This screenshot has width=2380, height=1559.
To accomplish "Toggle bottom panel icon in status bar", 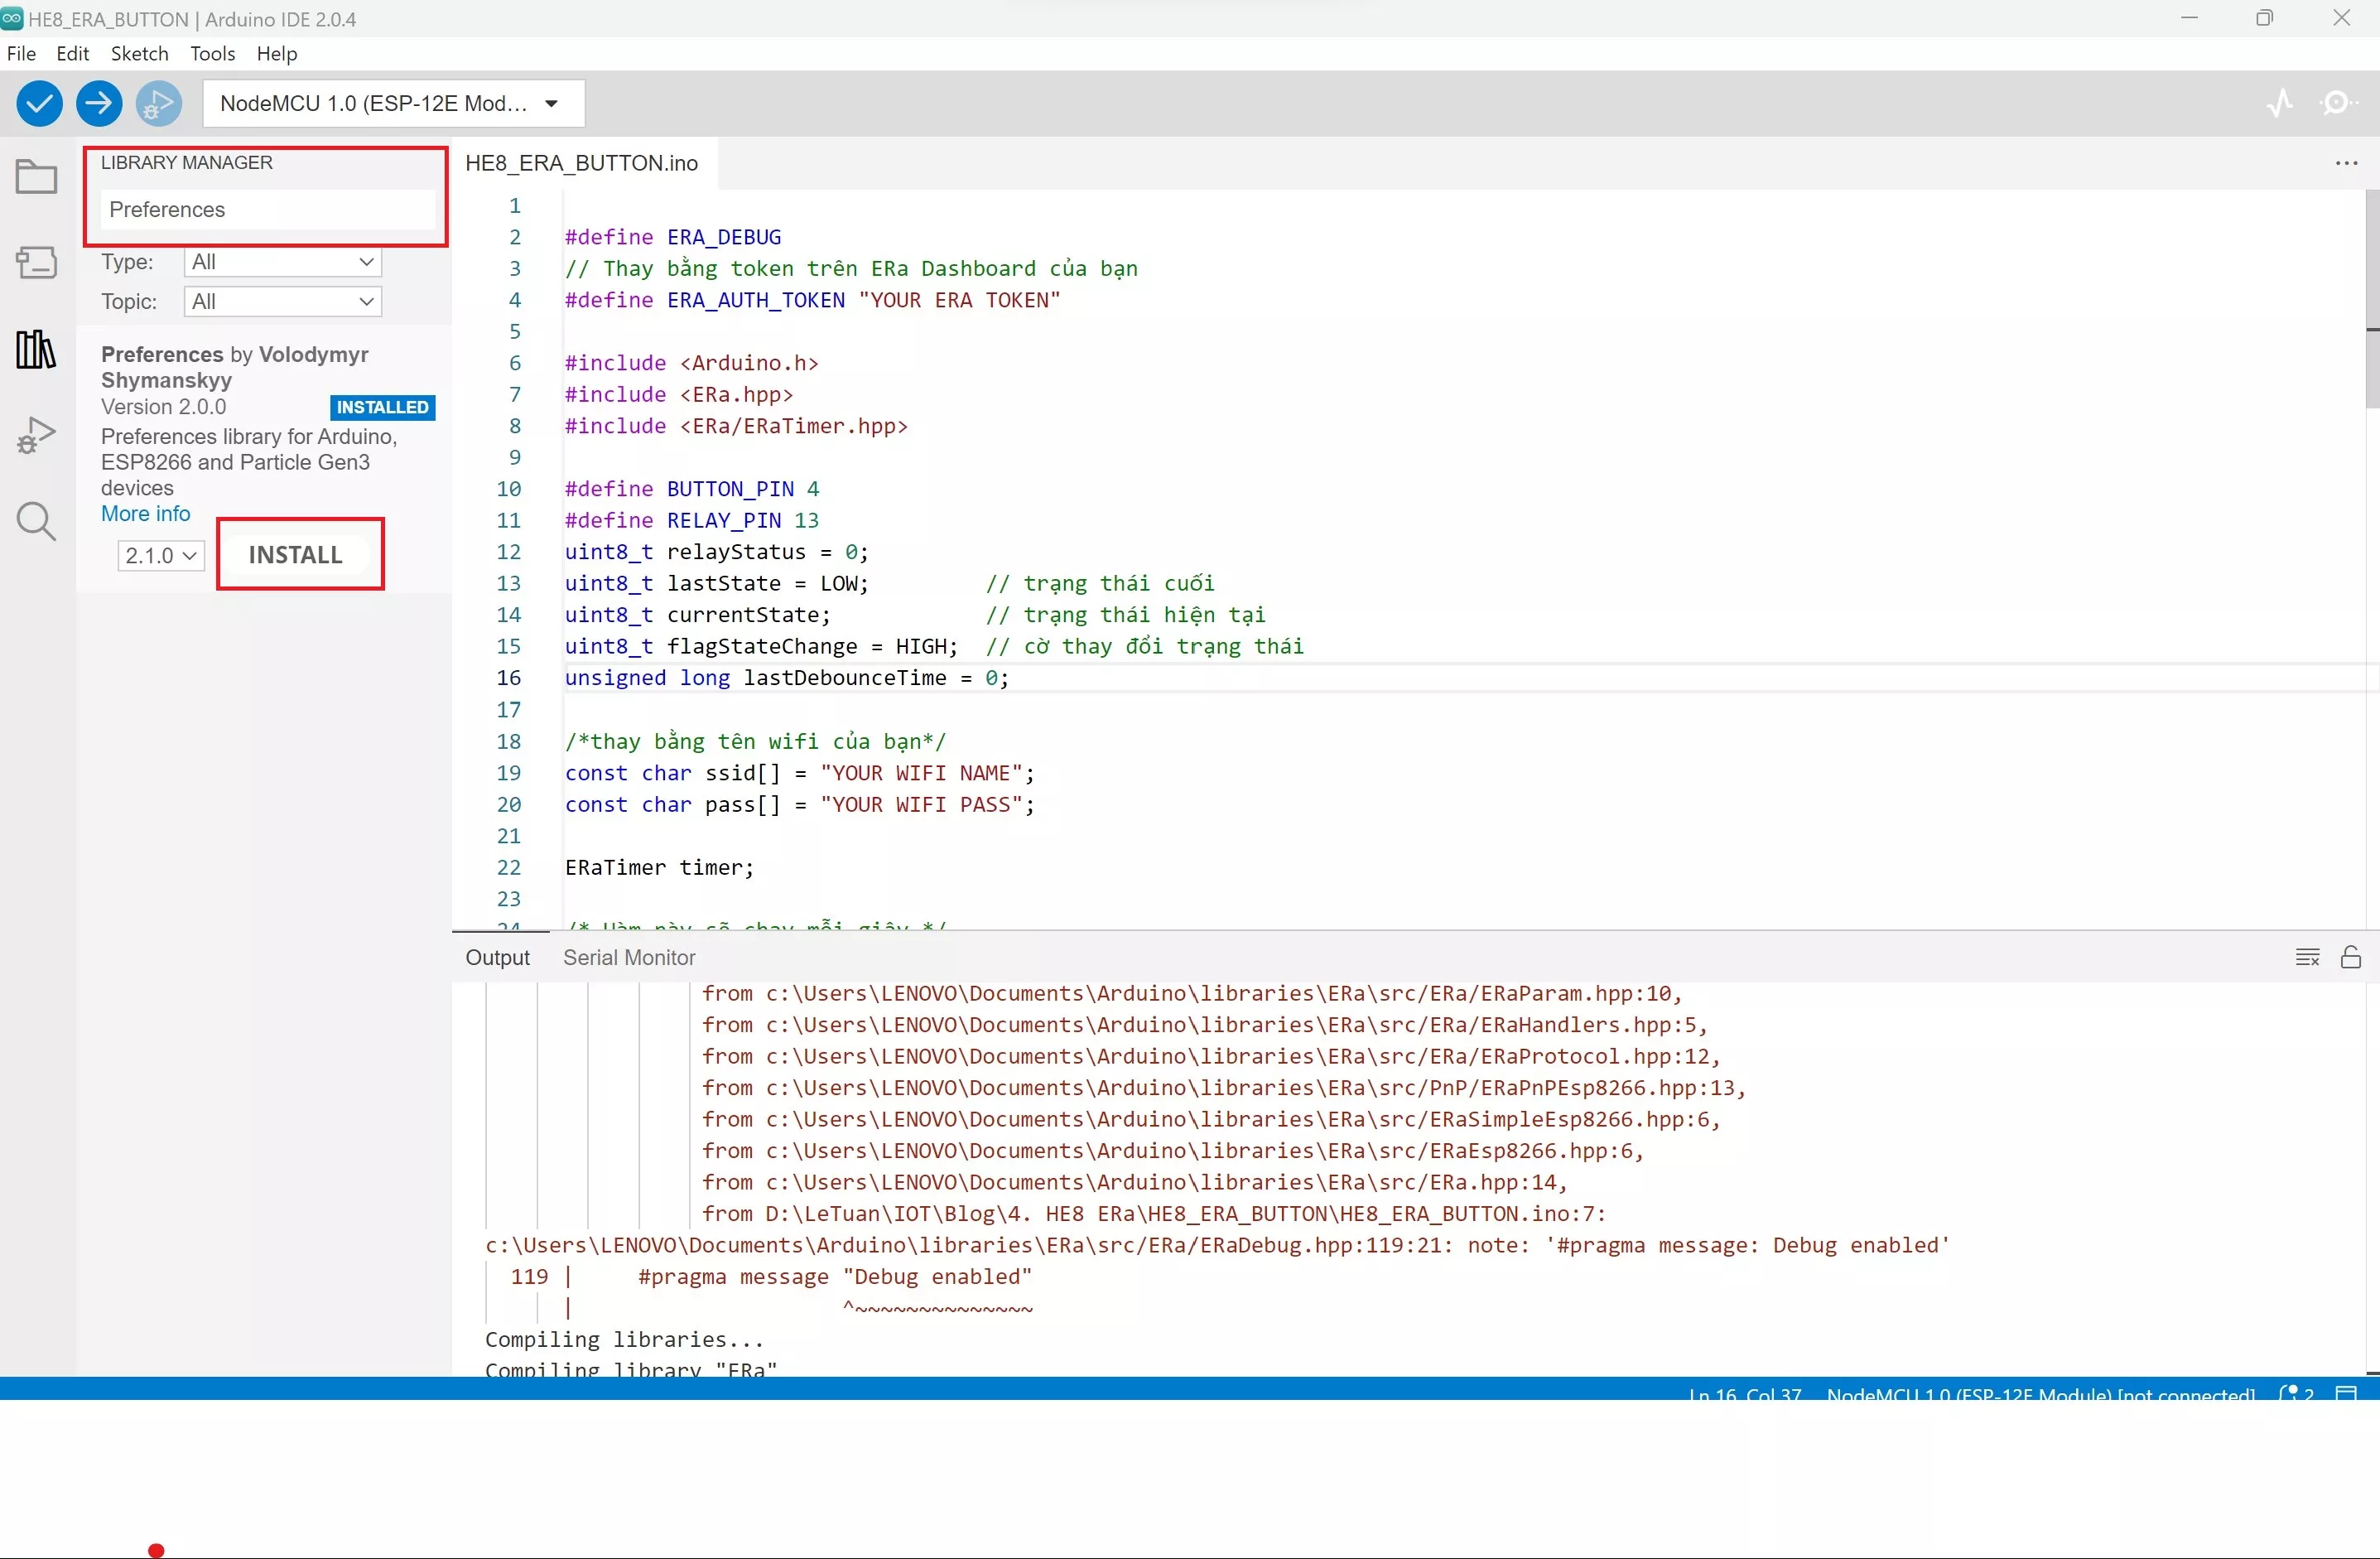I will coord(2346,1392).
